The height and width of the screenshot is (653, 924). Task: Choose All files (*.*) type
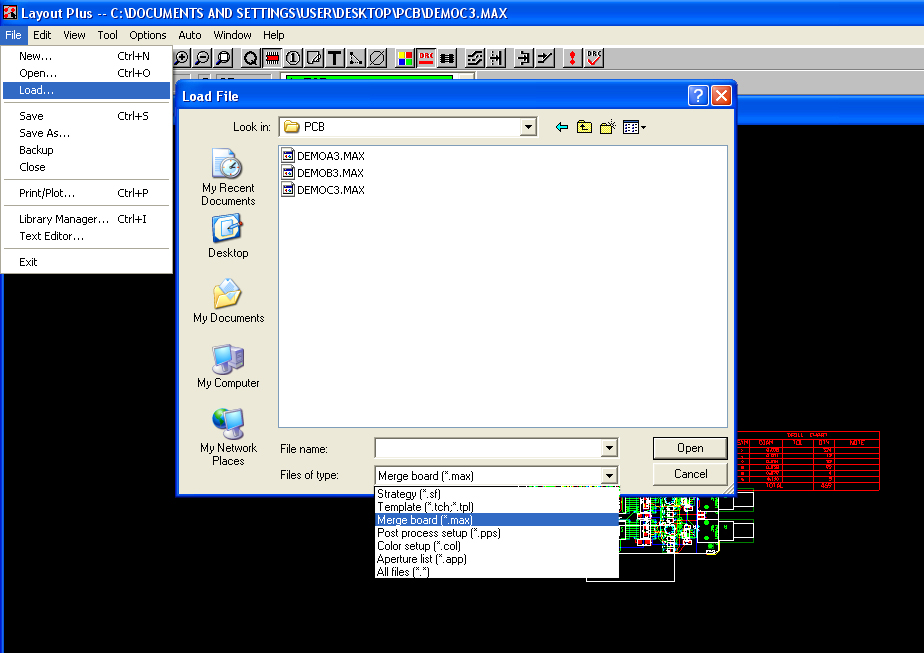497,572
